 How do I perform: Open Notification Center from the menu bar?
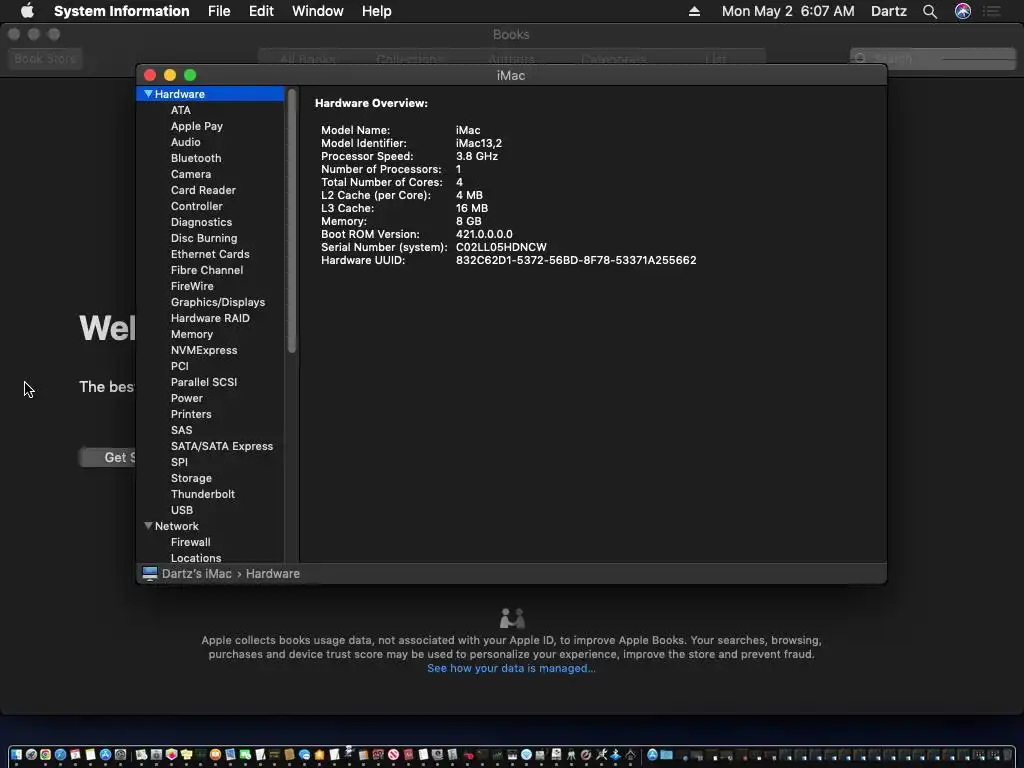[x=992, y=11]
